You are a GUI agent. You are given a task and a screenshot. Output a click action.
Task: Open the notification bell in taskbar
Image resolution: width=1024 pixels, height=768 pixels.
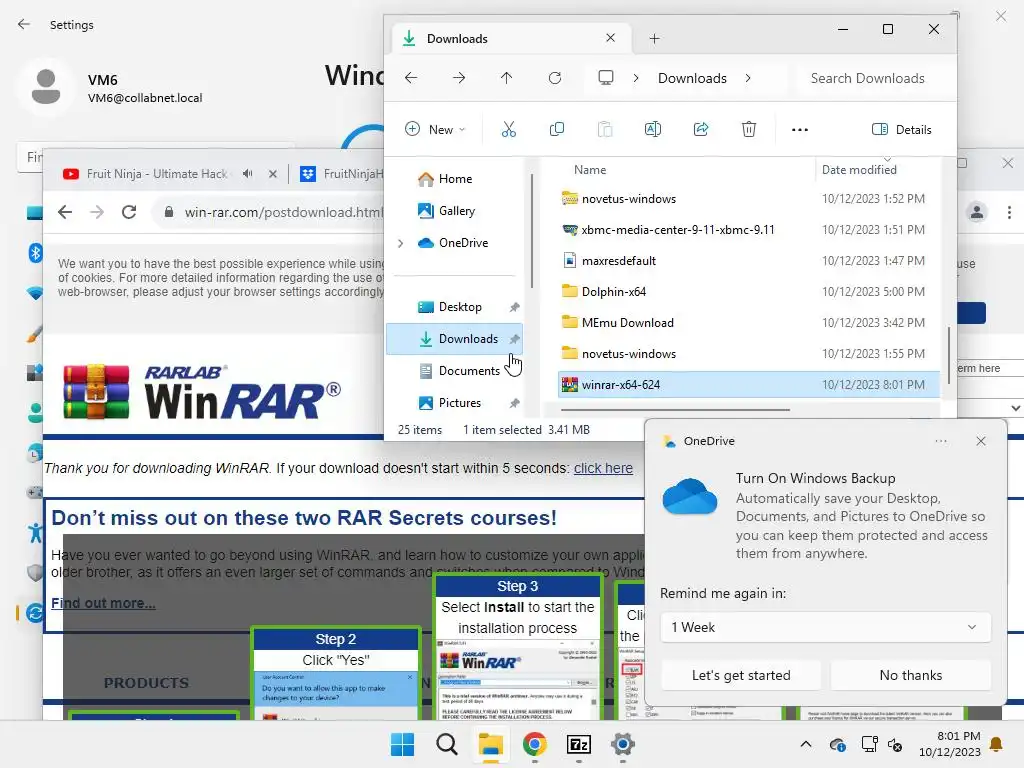coord(997,744)
